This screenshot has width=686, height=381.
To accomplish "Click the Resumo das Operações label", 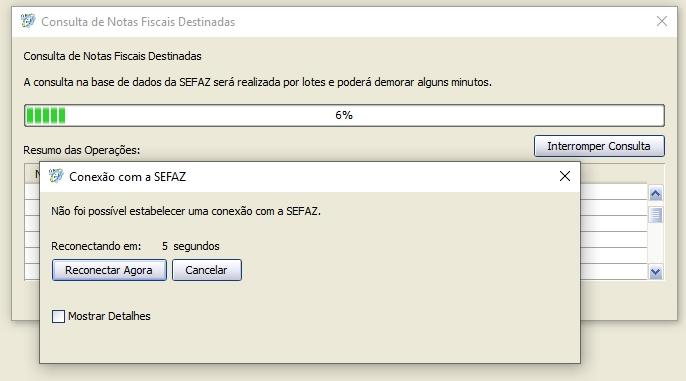I will pos(81,150).
